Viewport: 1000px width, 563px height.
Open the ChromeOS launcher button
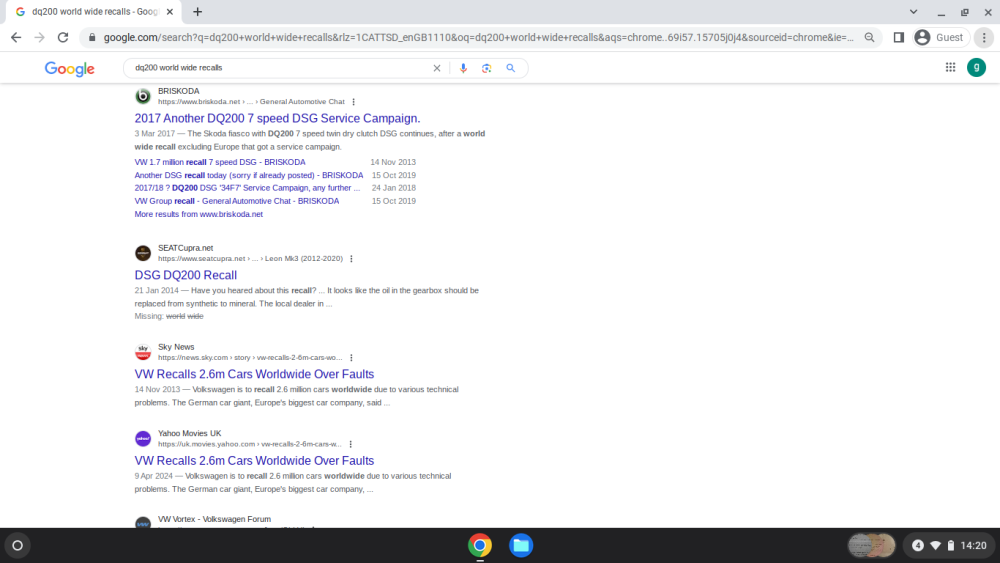tap(18, 545)
